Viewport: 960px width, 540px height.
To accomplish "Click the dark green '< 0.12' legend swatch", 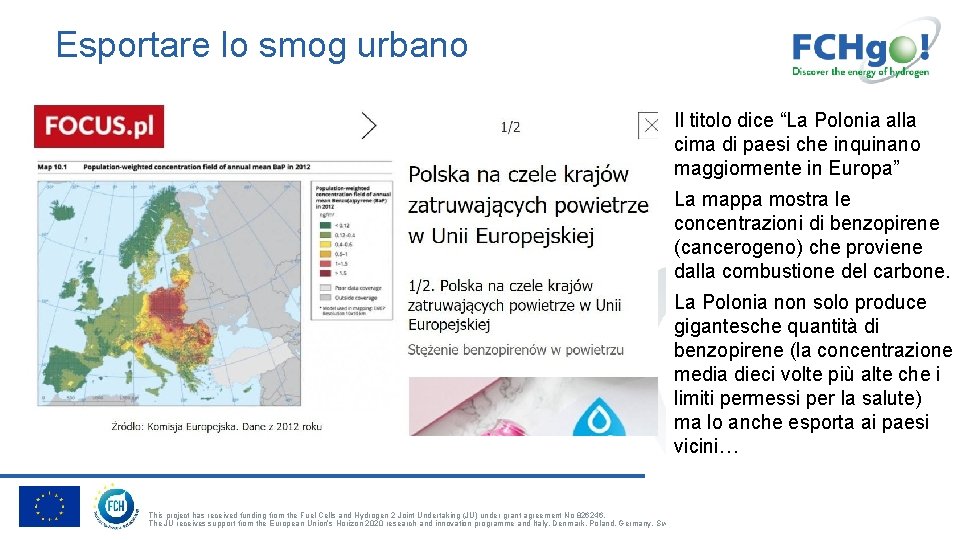I will click(324, 225).
